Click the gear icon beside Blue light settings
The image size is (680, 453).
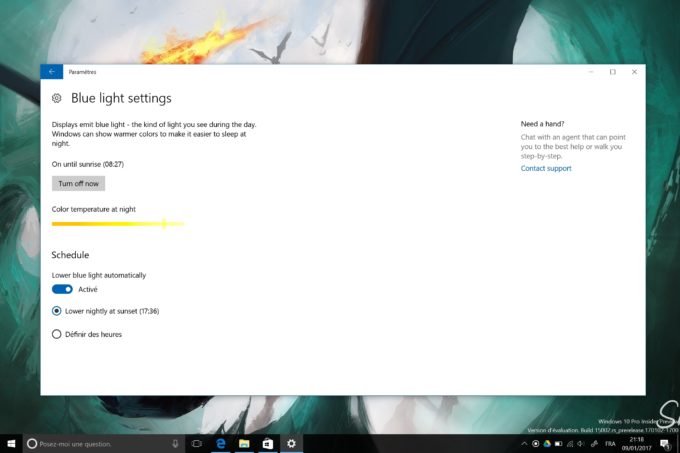point(57,98)
